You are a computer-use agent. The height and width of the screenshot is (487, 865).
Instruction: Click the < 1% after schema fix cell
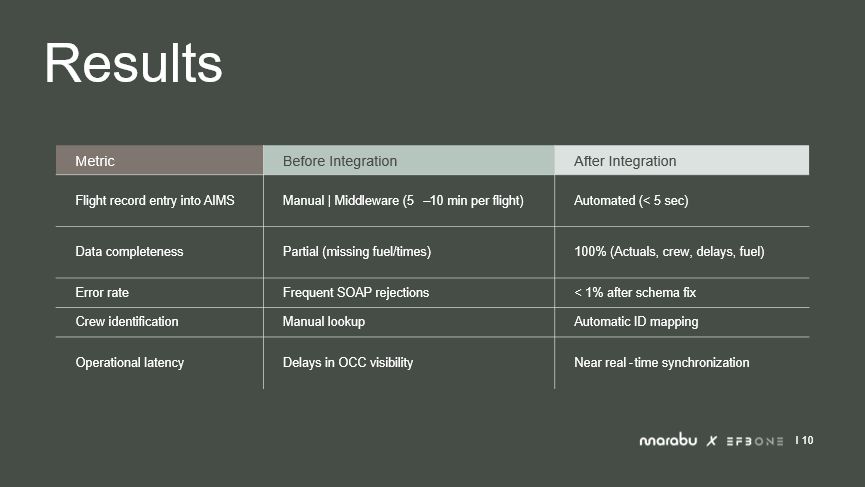[635, 293]
